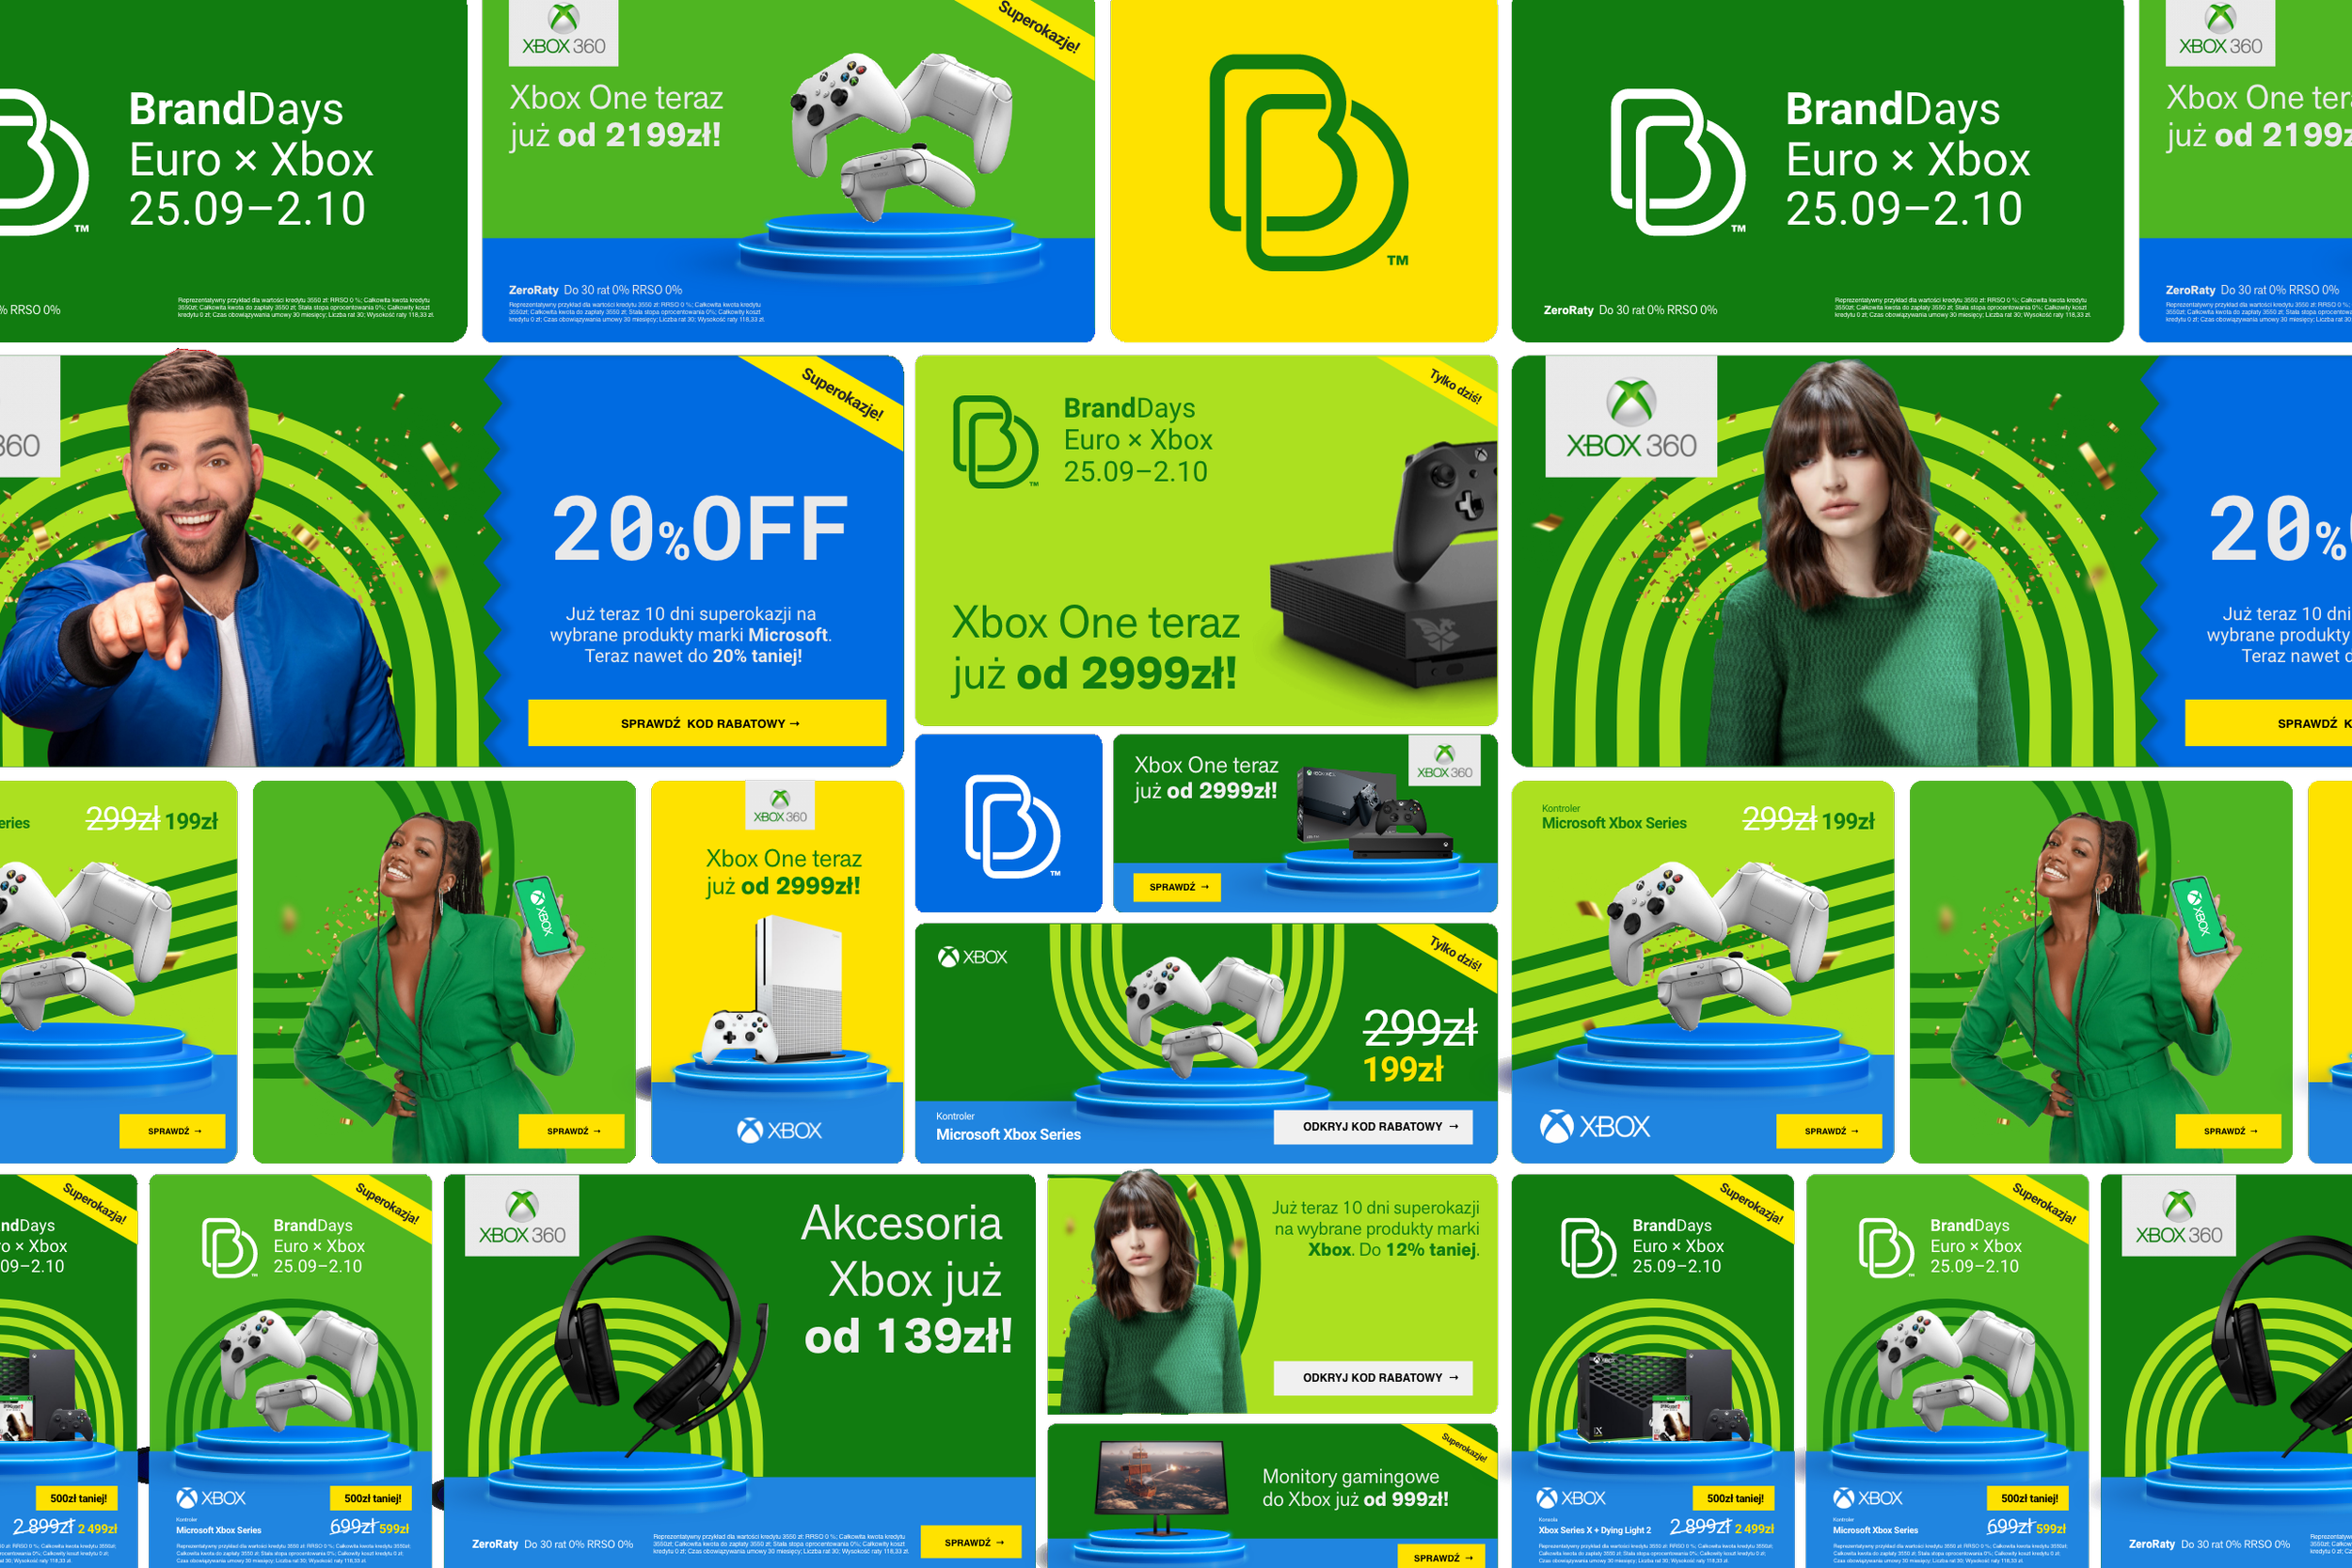Click the Xbox One teraz już od 2199zł! headline

click(616, 116)
